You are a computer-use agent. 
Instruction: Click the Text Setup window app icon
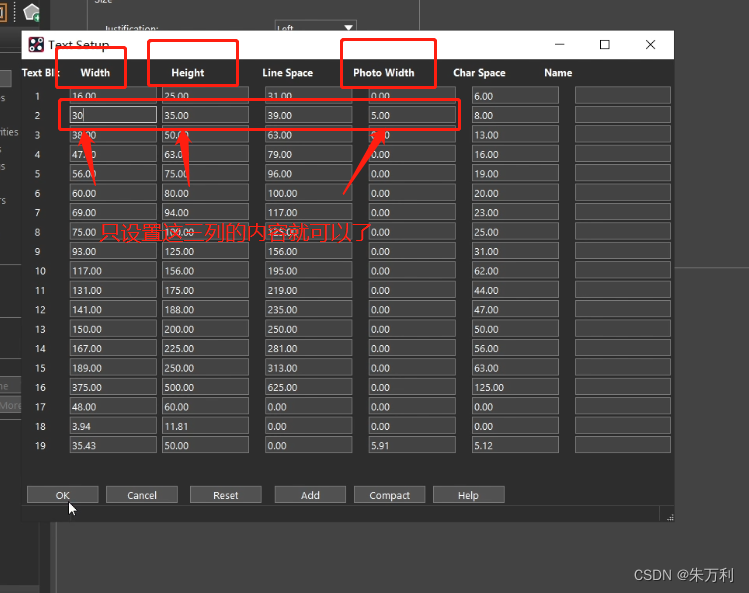(36, 44)
